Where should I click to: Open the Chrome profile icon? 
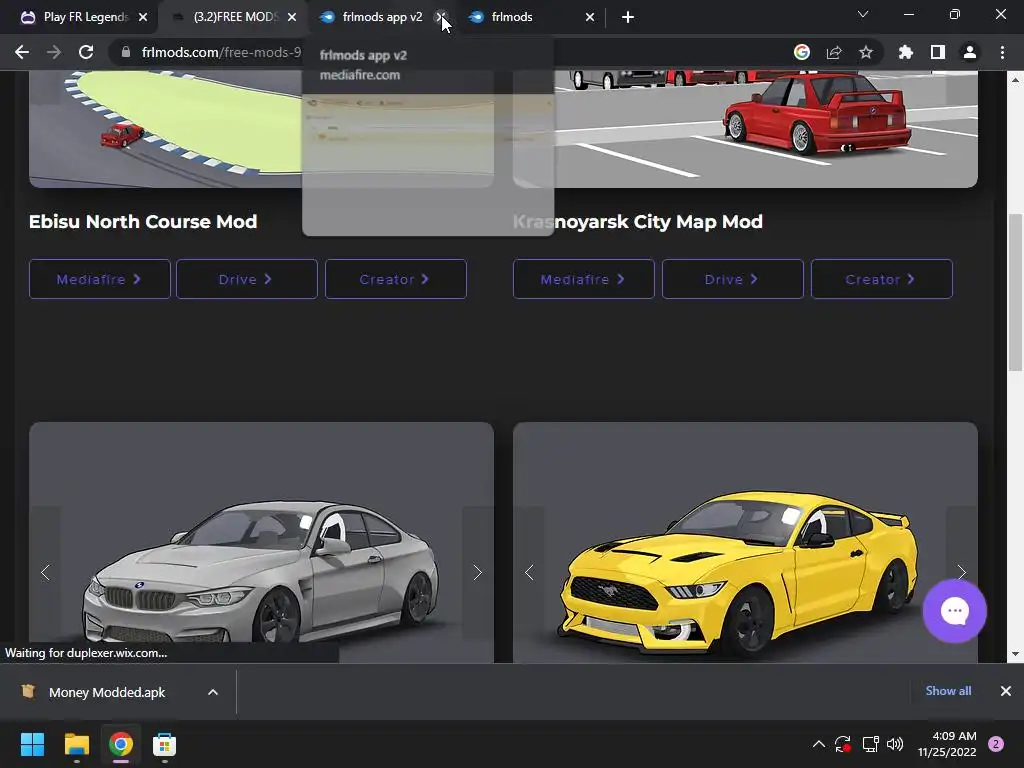[970, 52]
